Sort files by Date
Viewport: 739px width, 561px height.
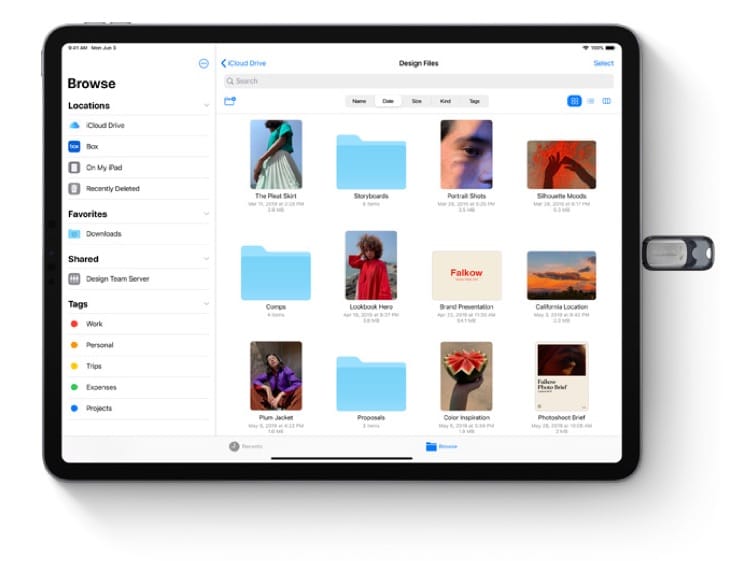(x=388, y=101)
